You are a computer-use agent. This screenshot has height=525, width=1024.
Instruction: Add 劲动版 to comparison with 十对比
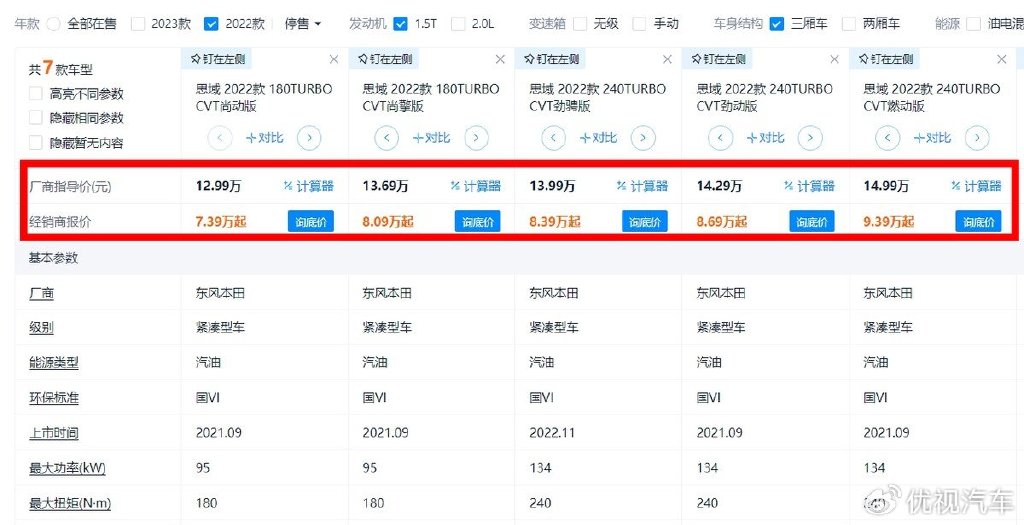[765, 138]
